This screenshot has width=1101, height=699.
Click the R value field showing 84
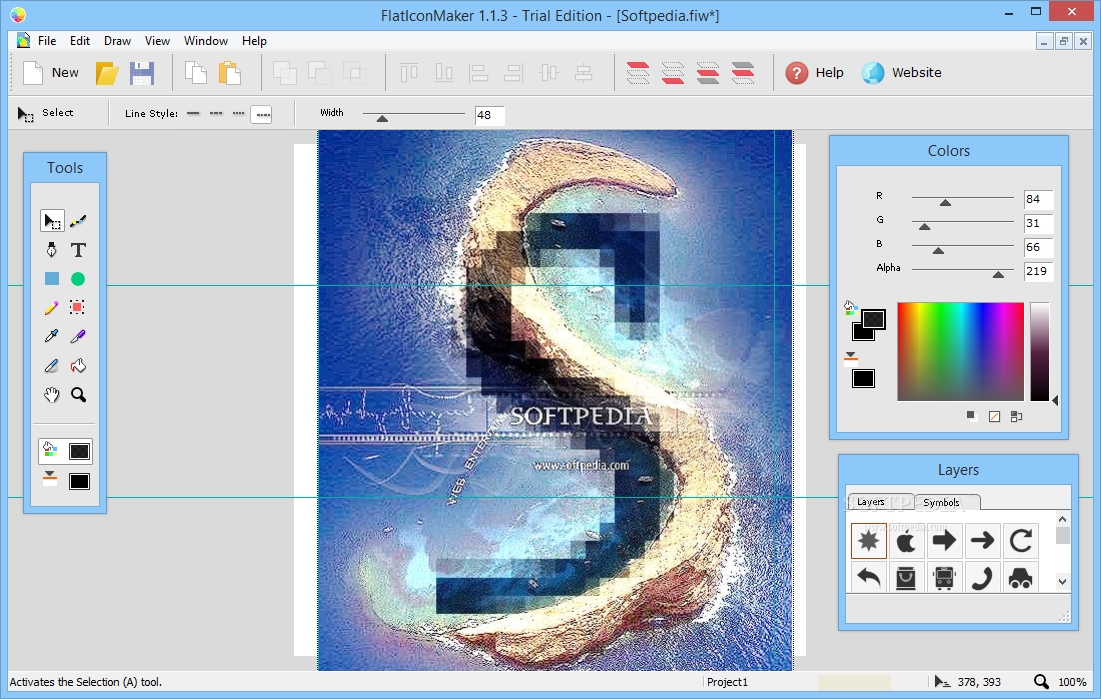[x=1038, y=200]
